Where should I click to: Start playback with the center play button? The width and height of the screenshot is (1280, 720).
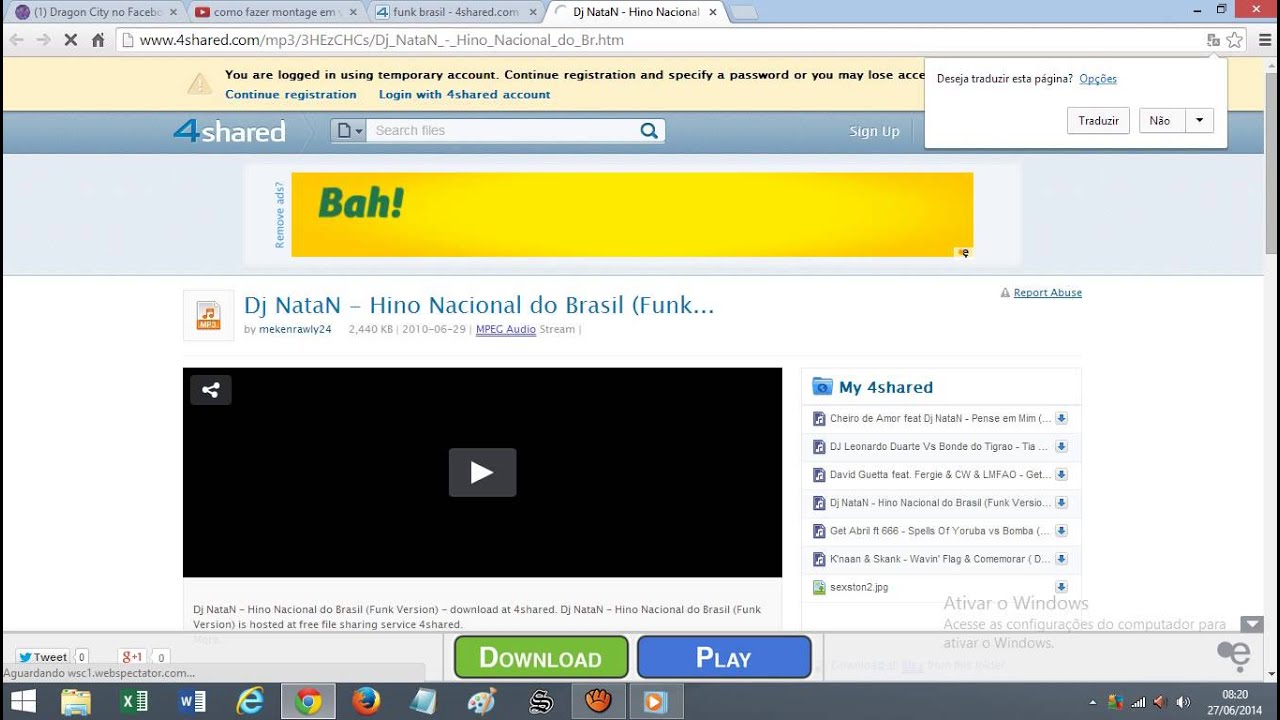pos(482,472)
